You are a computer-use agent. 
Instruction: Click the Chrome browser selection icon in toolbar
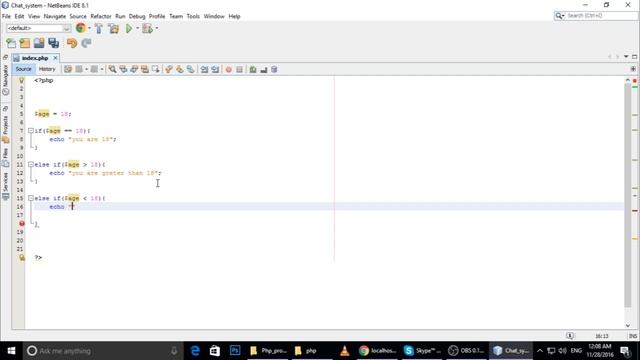pos(81,28)
